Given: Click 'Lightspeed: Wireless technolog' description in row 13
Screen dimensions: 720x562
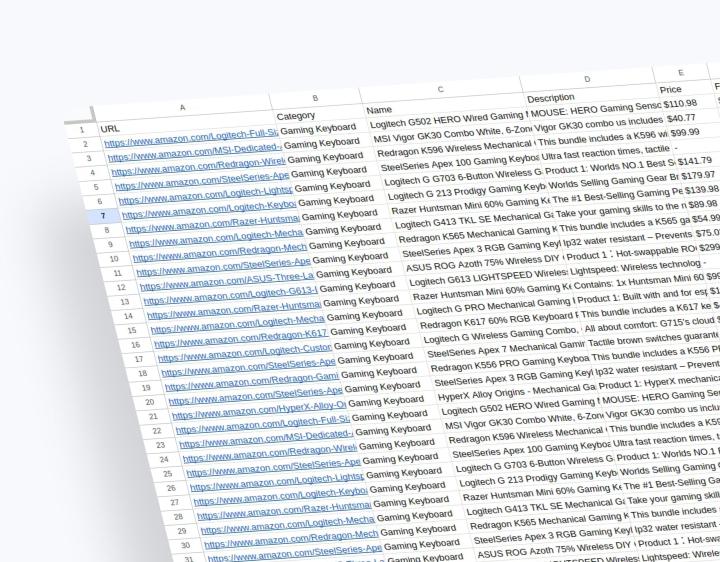Looking at the screenshot, I should [636, 267].
